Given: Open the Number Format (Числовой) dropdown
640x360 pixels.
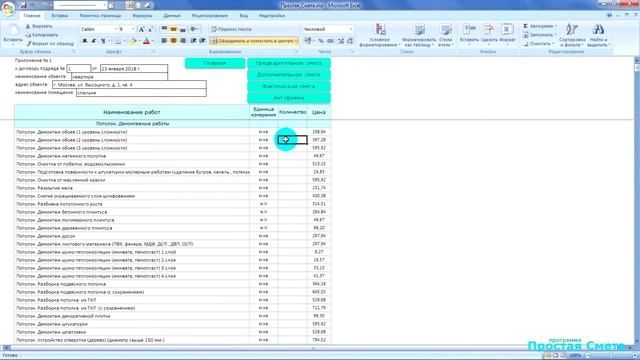Looking at the screenshot, I should 350,29.
